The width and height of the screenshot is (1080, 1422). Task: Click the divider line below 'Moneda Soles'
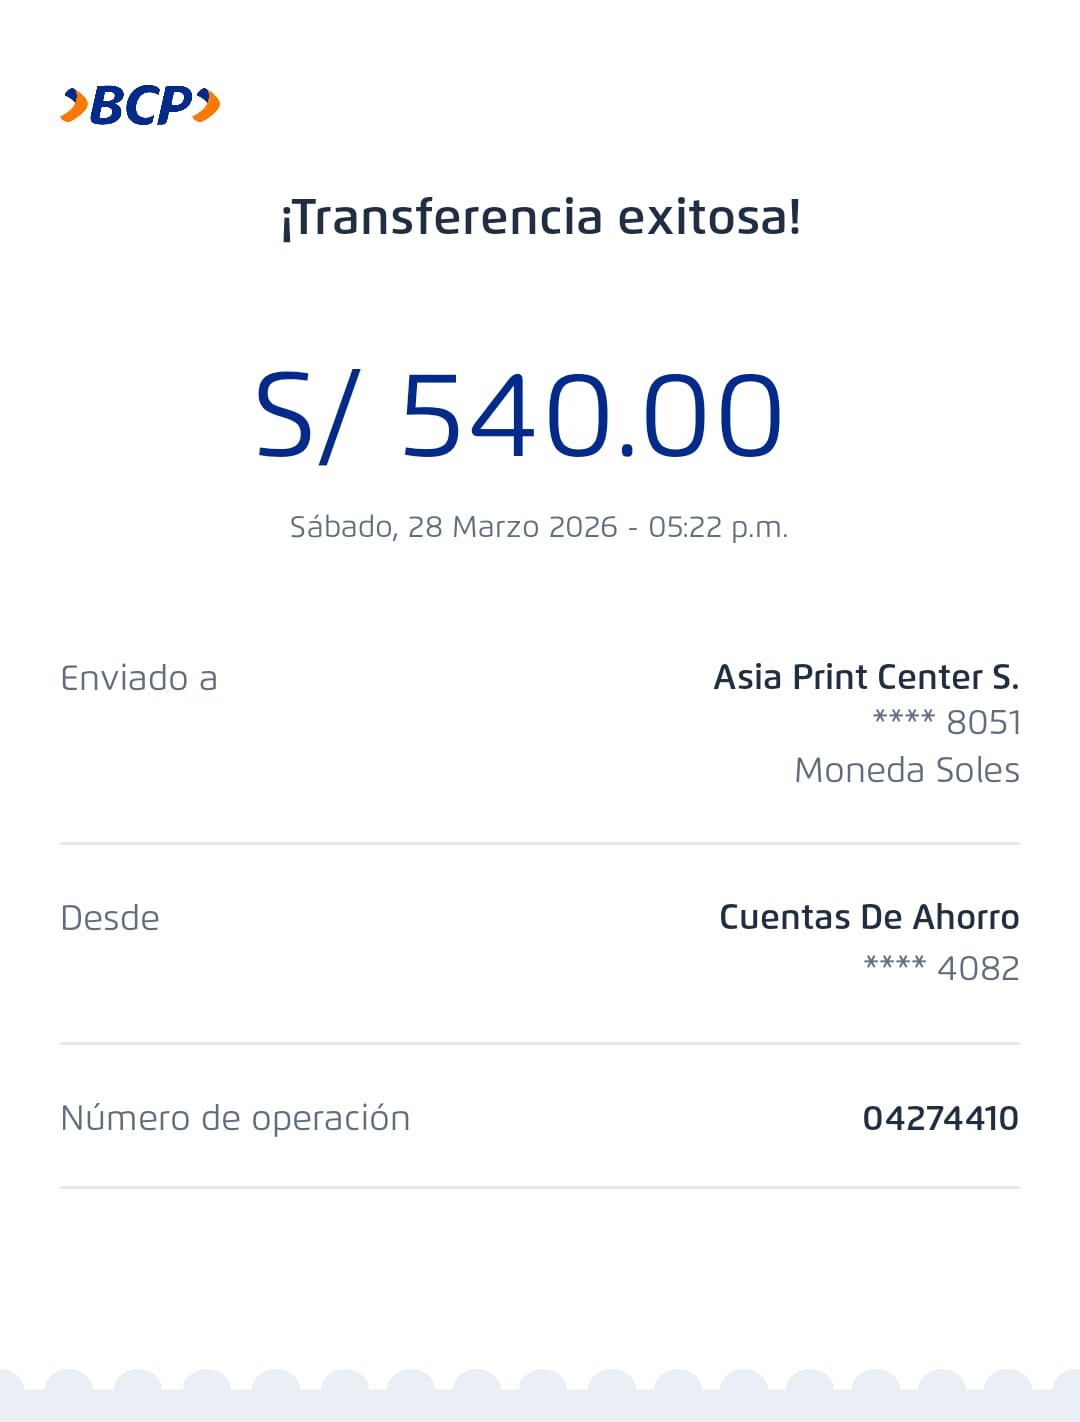[x=540, y=843]
